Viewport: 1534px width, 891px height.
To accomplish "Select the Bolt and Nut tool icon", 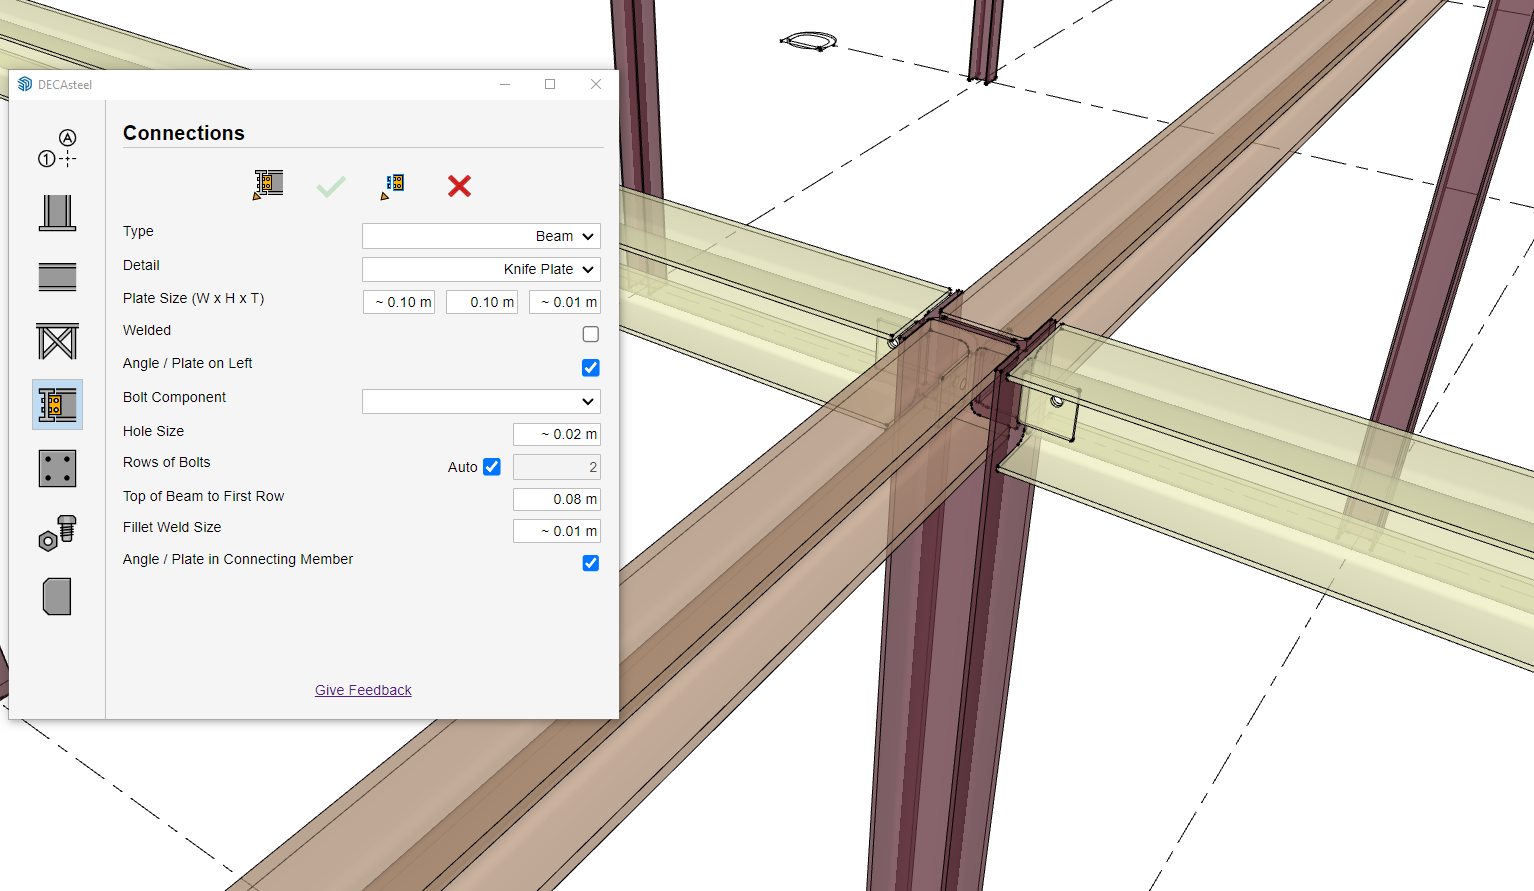I will click(x=57, y=532).
